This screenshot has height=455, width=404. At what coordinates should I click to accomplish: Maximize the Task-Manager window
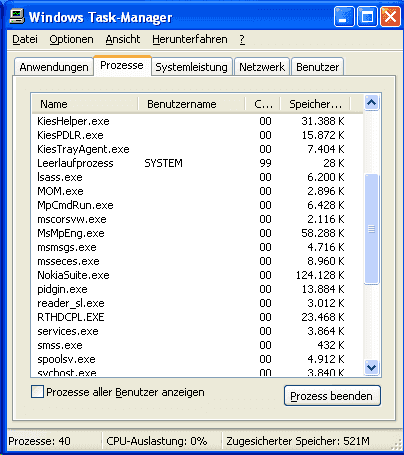pyautogui.click(x=367, y=16)
